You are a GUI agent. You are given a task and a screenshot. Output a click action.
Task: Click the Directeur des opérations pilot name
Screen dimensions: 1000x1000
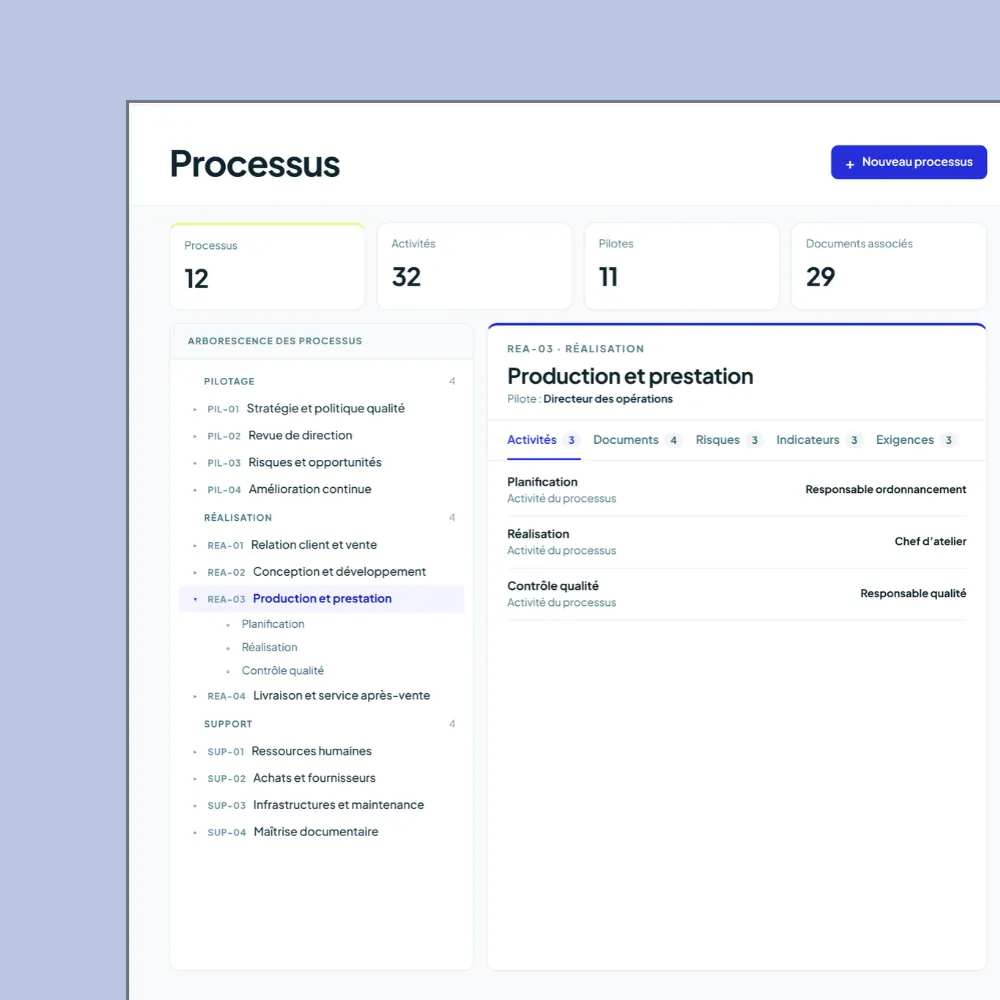pyautogui.click(x=608, y=399)
